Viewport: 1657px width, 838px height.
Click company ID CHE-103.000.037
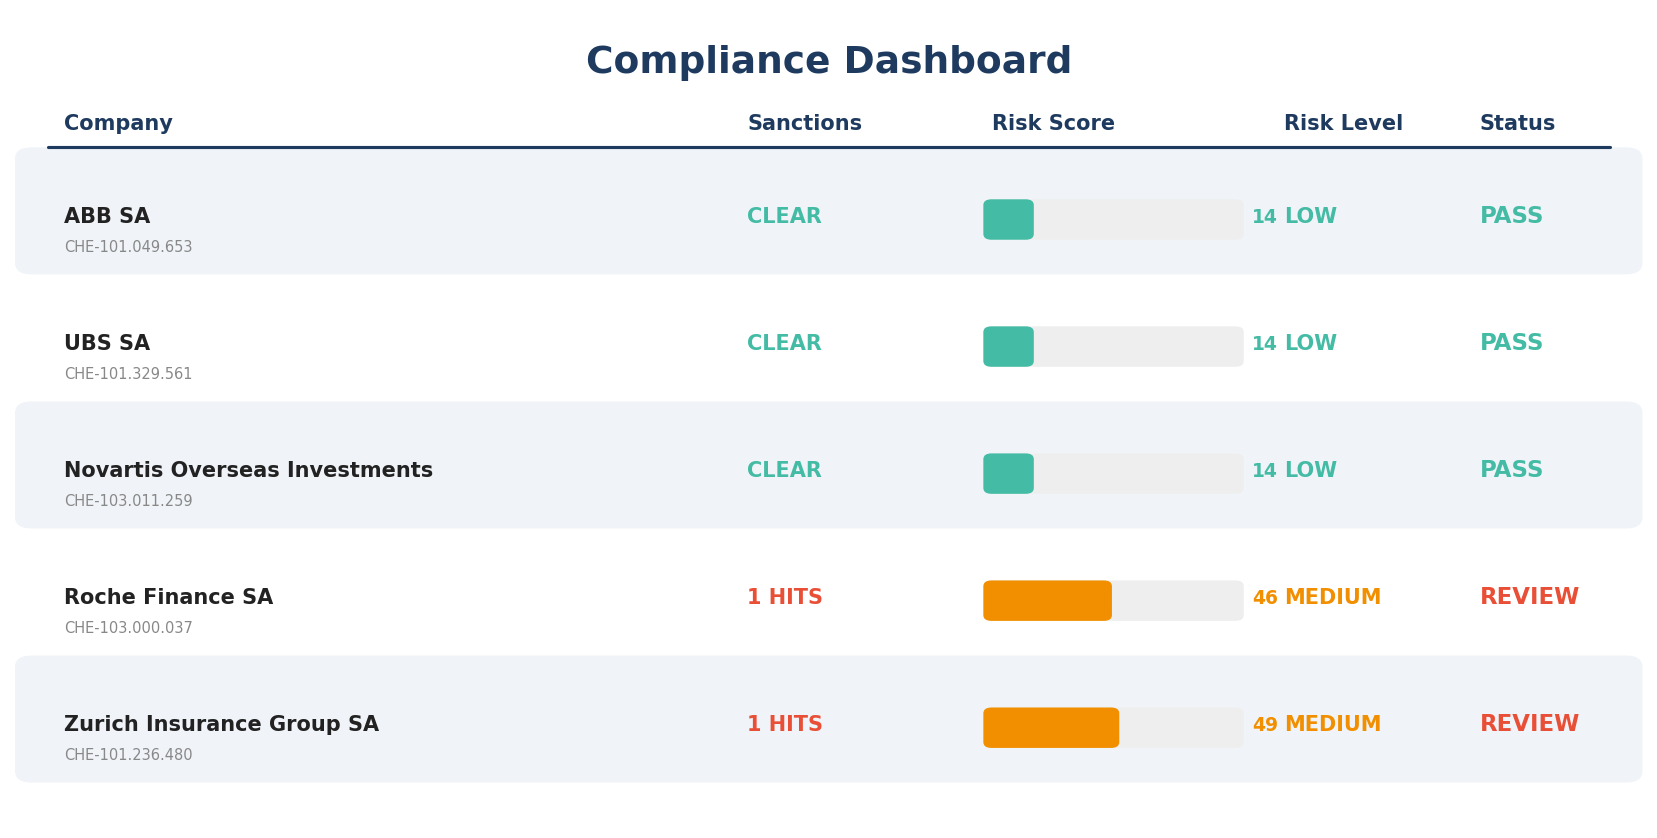click(128, 628)
